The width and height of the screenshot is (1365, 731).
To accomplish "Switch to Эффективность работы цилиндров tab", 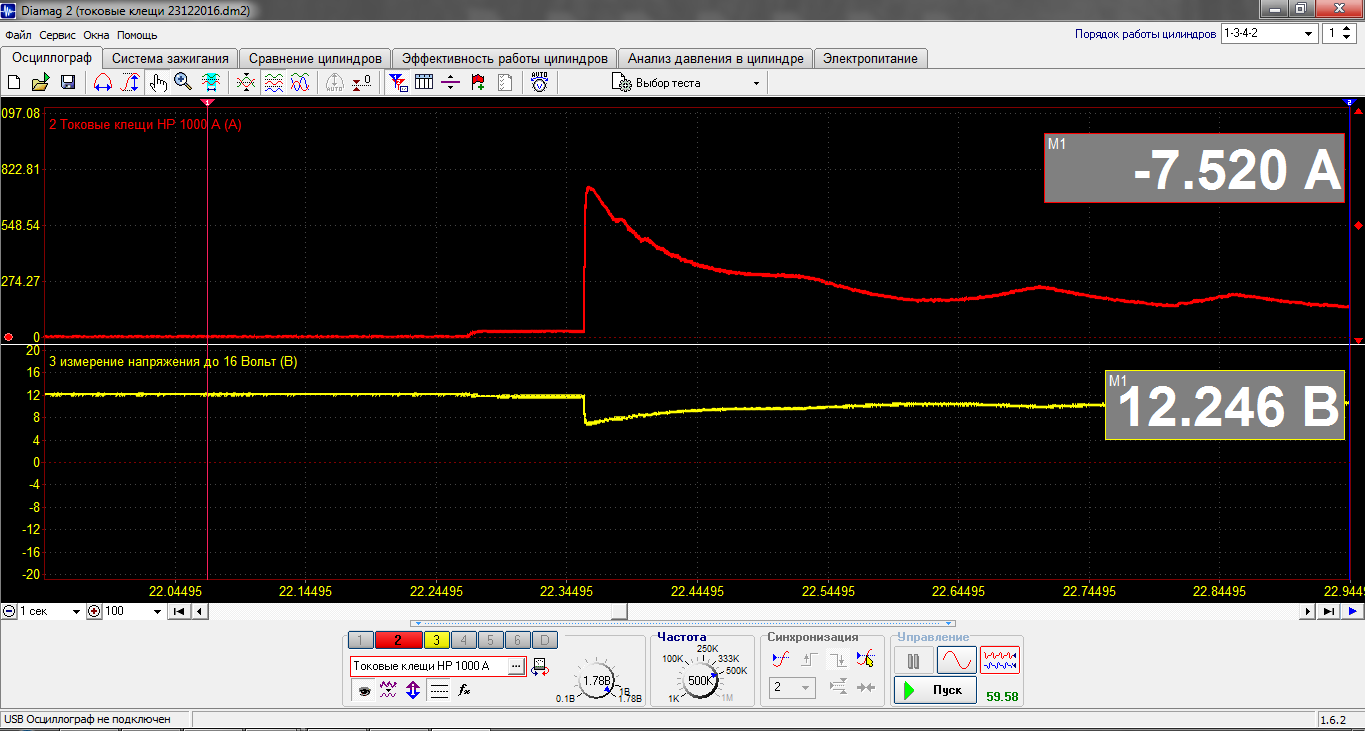I will tap(504, 59).
